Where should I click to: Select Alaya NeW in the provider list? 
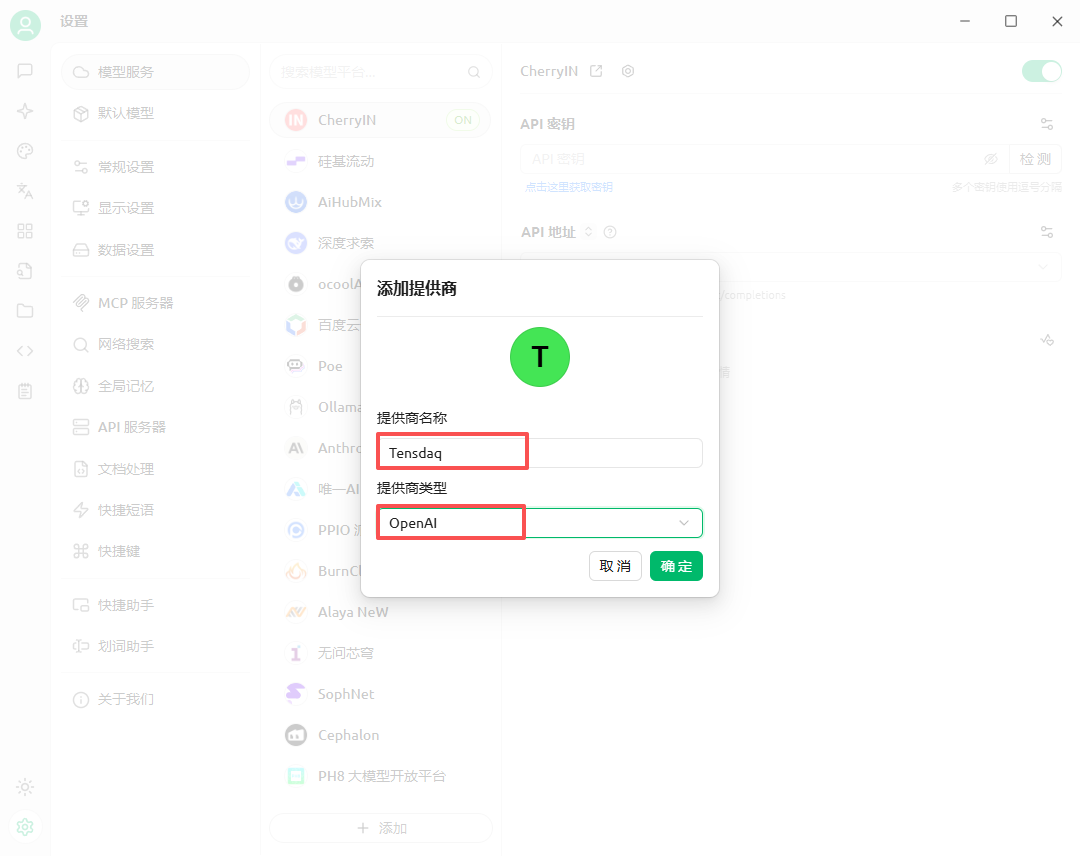click(380, 612)
